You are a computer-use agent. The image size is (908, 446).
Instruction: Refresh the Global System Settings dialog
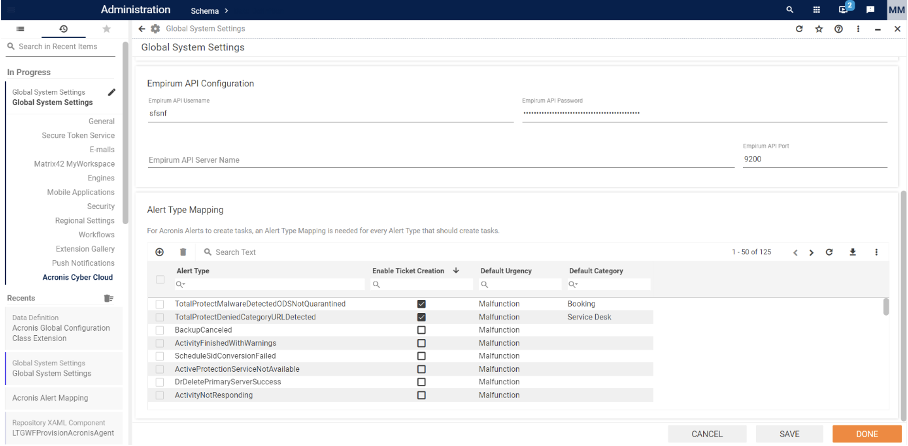click(799, 29)
